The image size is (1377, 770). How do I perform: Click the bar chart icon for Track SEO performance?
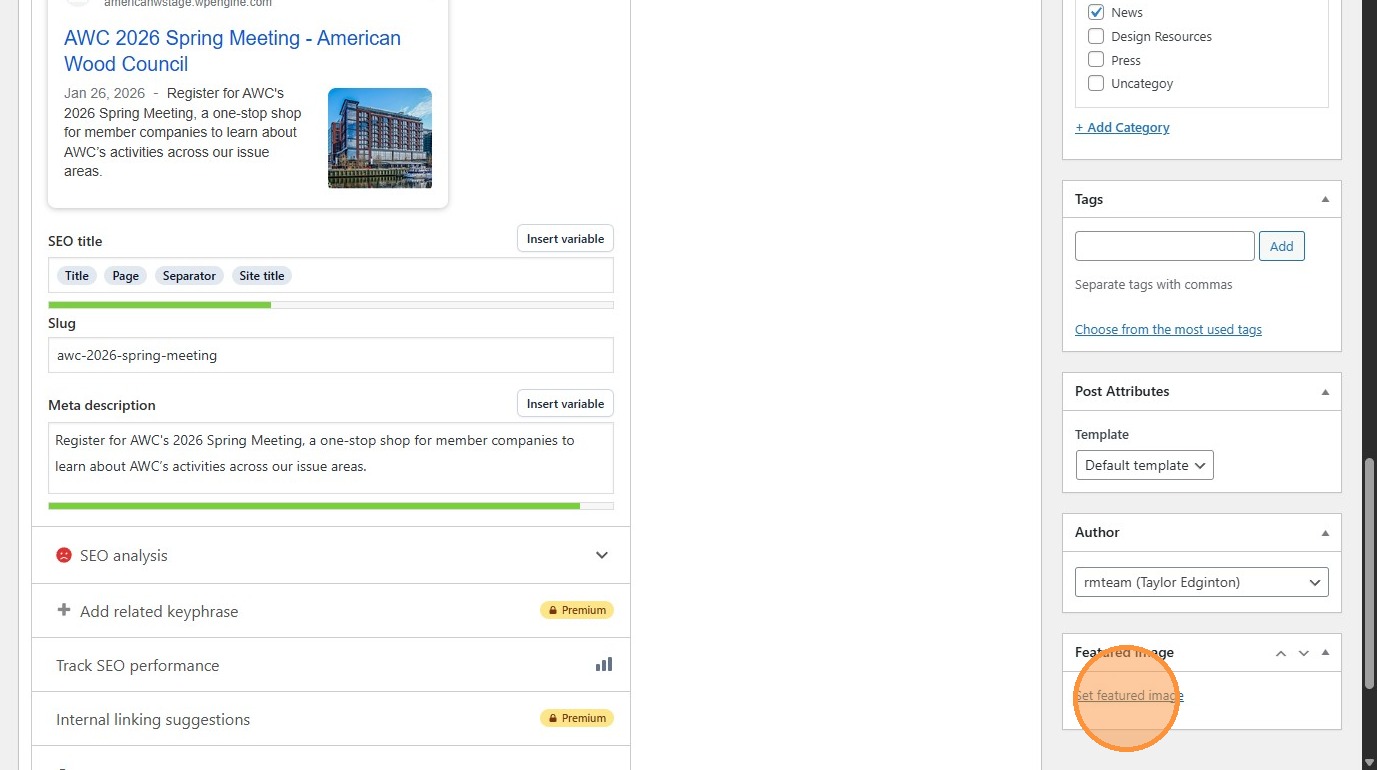[x=604, y=664]
